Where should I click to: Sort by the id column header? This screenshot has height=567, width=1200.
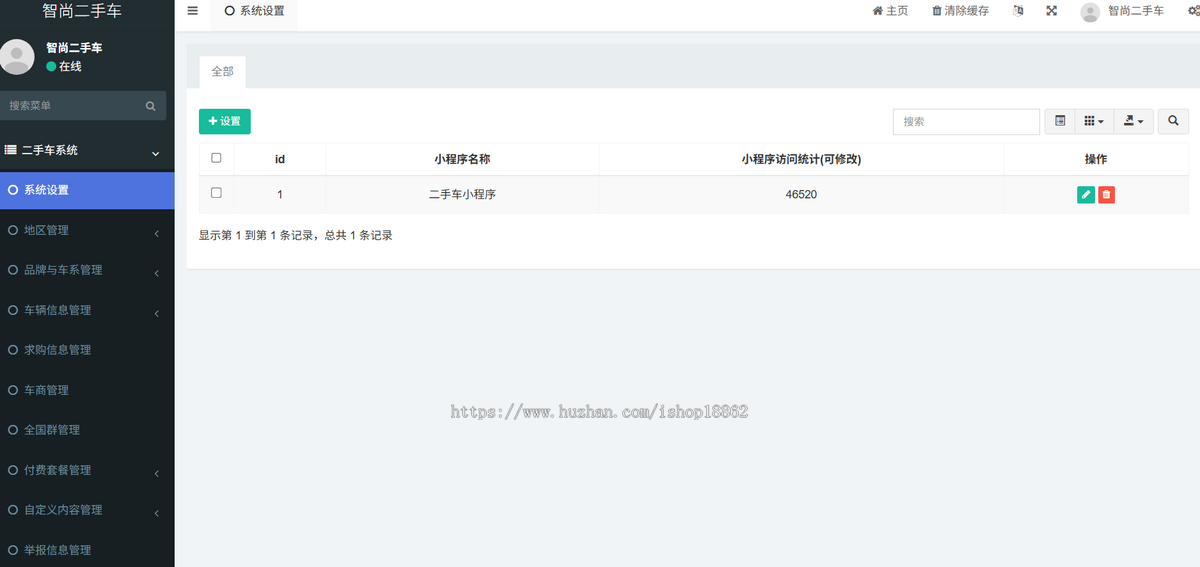click(x=280, y=159)
